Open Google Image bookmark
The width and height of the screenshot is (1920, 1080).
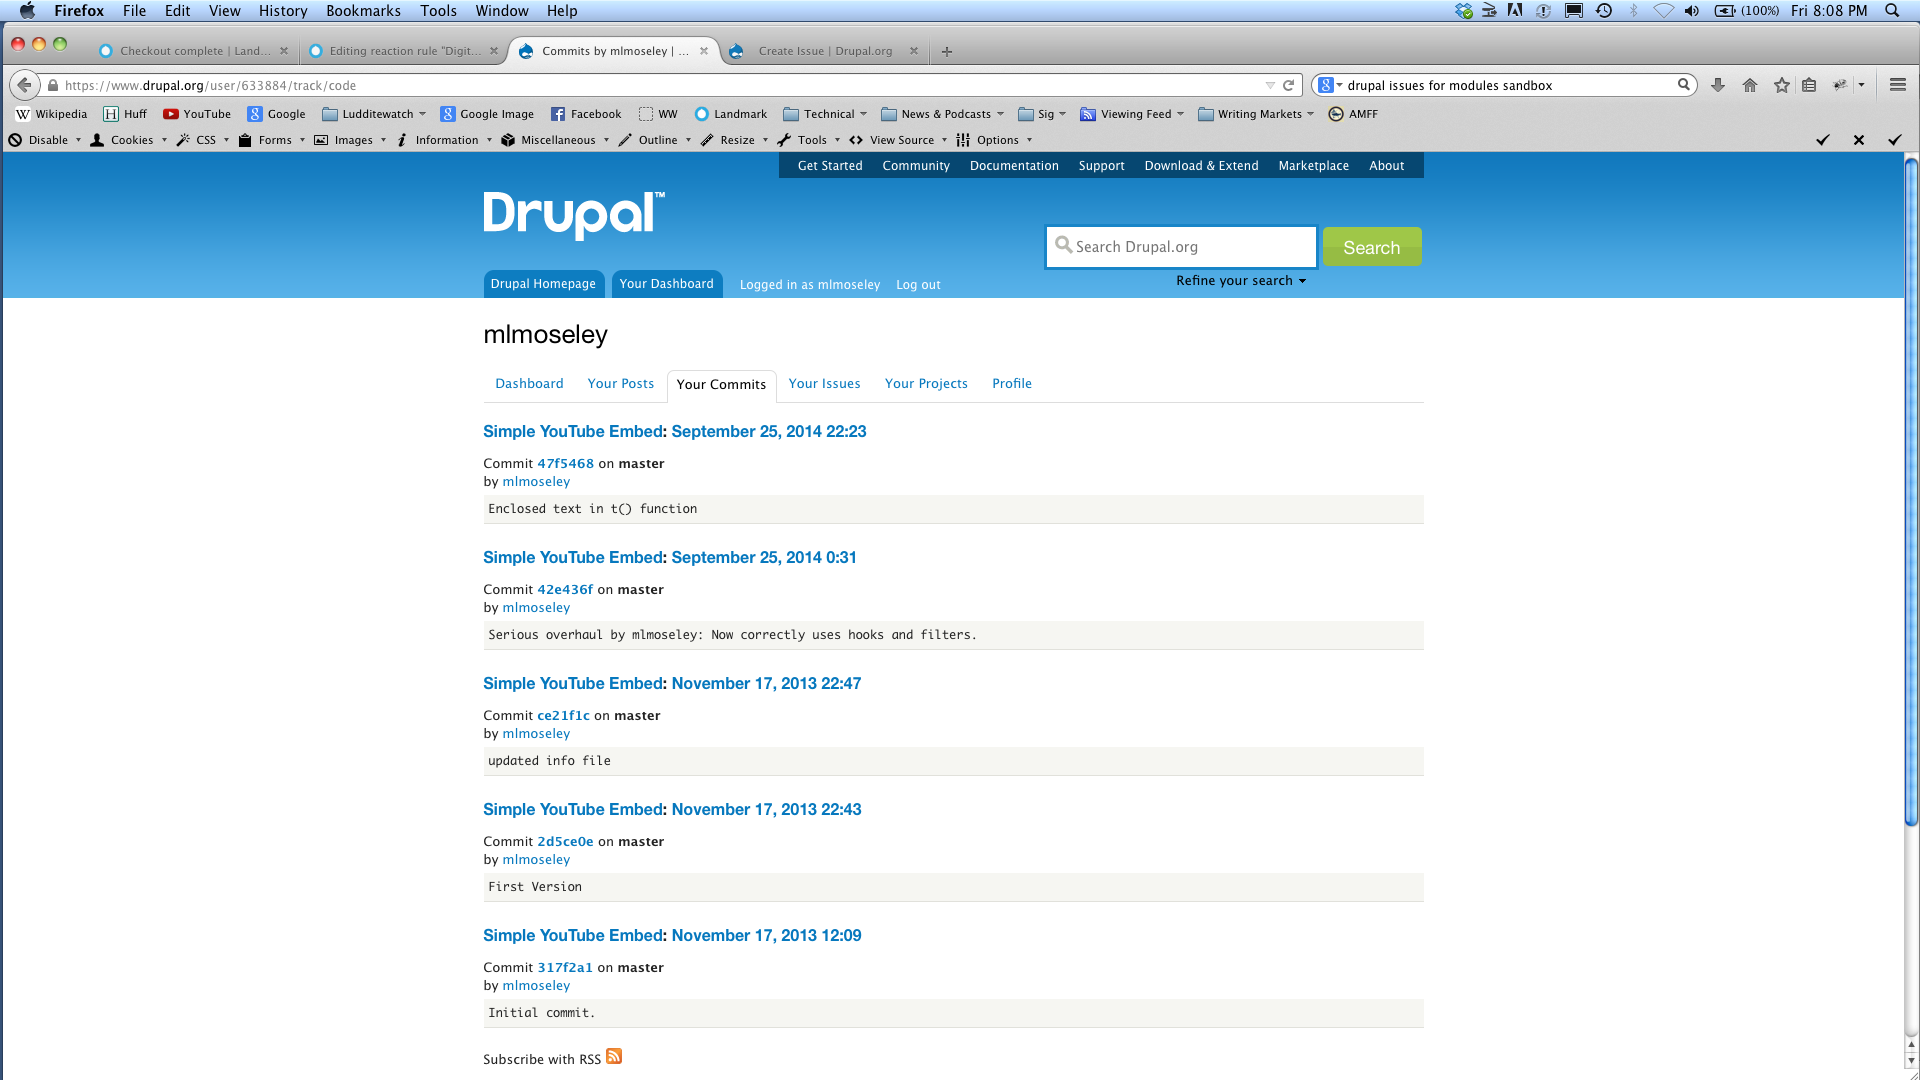pos(487,114)
